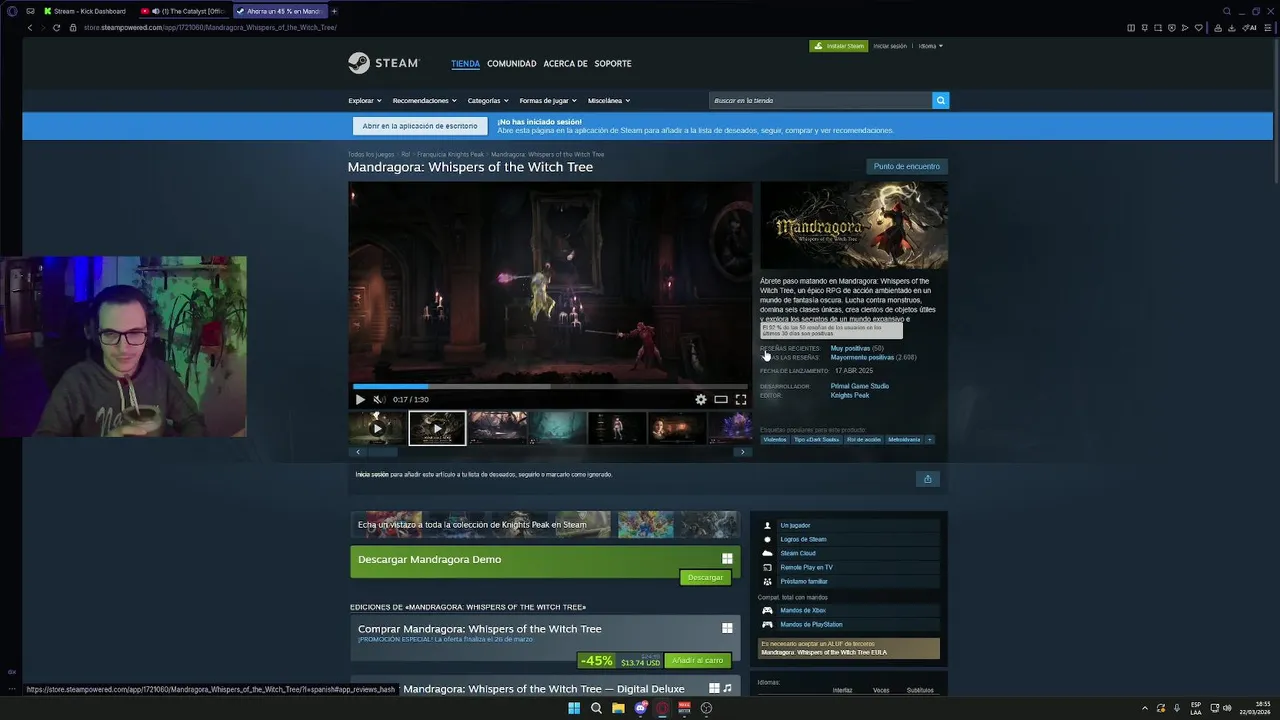The width and height of the screenshot is (1280, 720).
Task: Open the idioma language dropdown
Action: click(930, 46)
